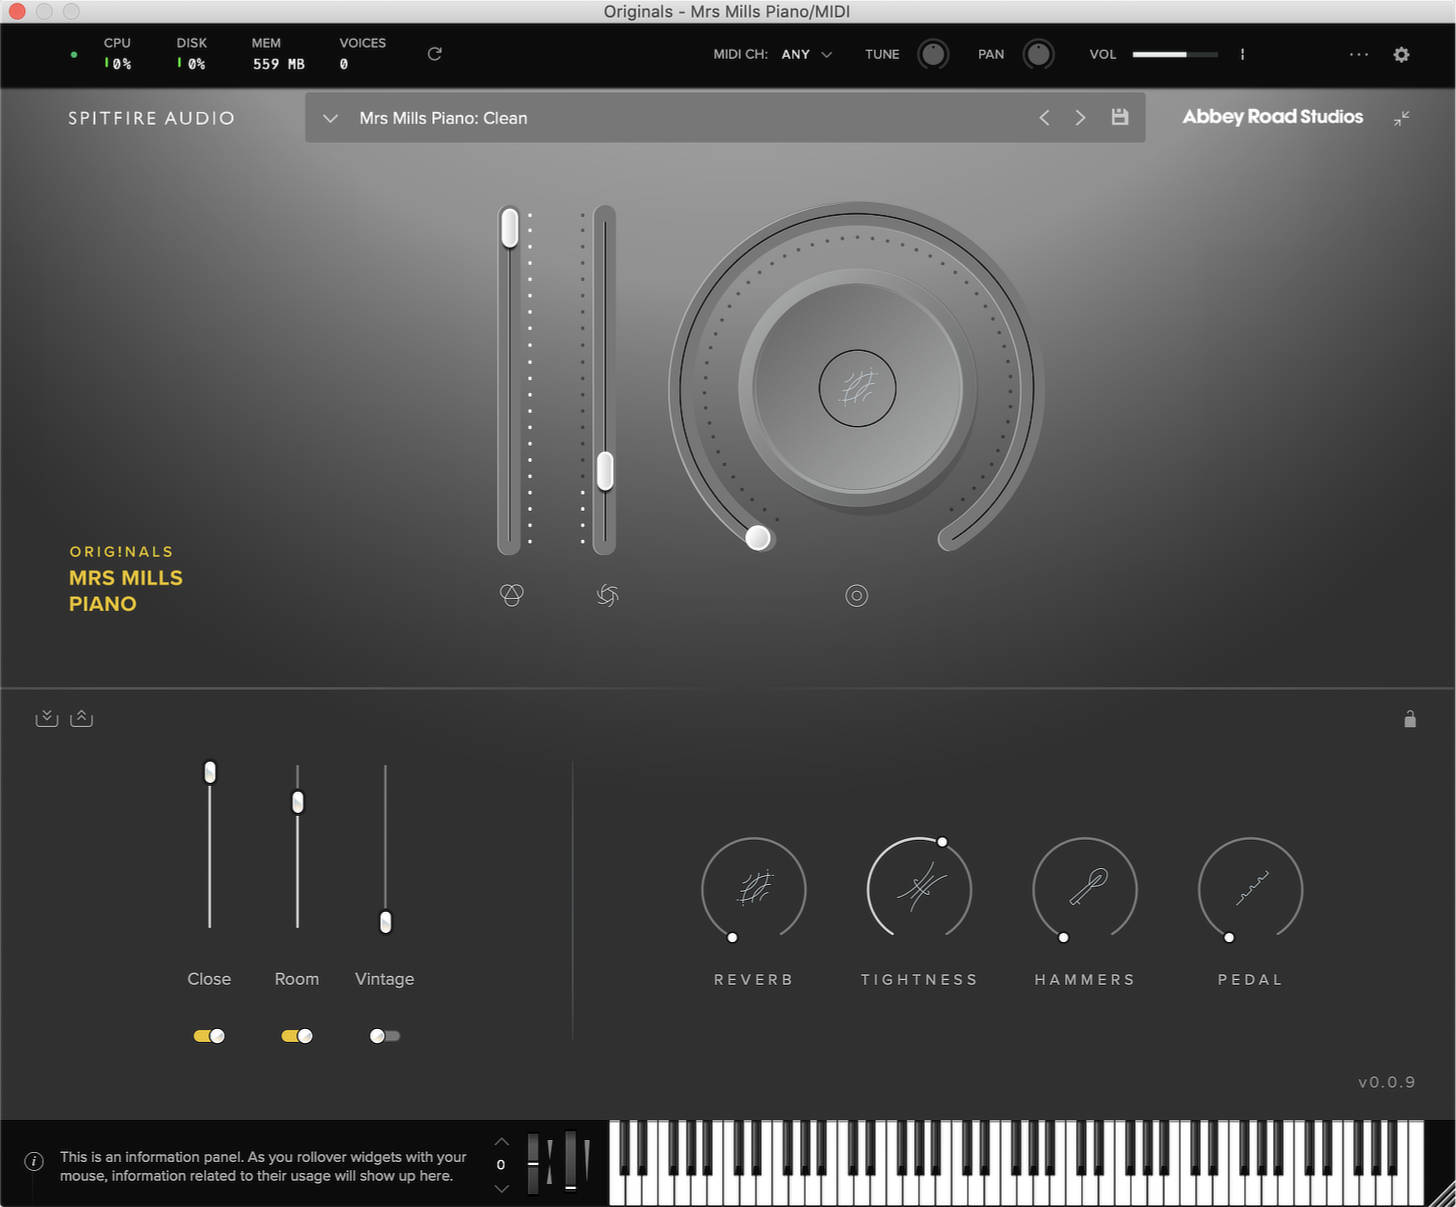Open the MIDI CH ANY dropdown
1456x1207 pixels.
pyautogui.click(x=806, y=54)
